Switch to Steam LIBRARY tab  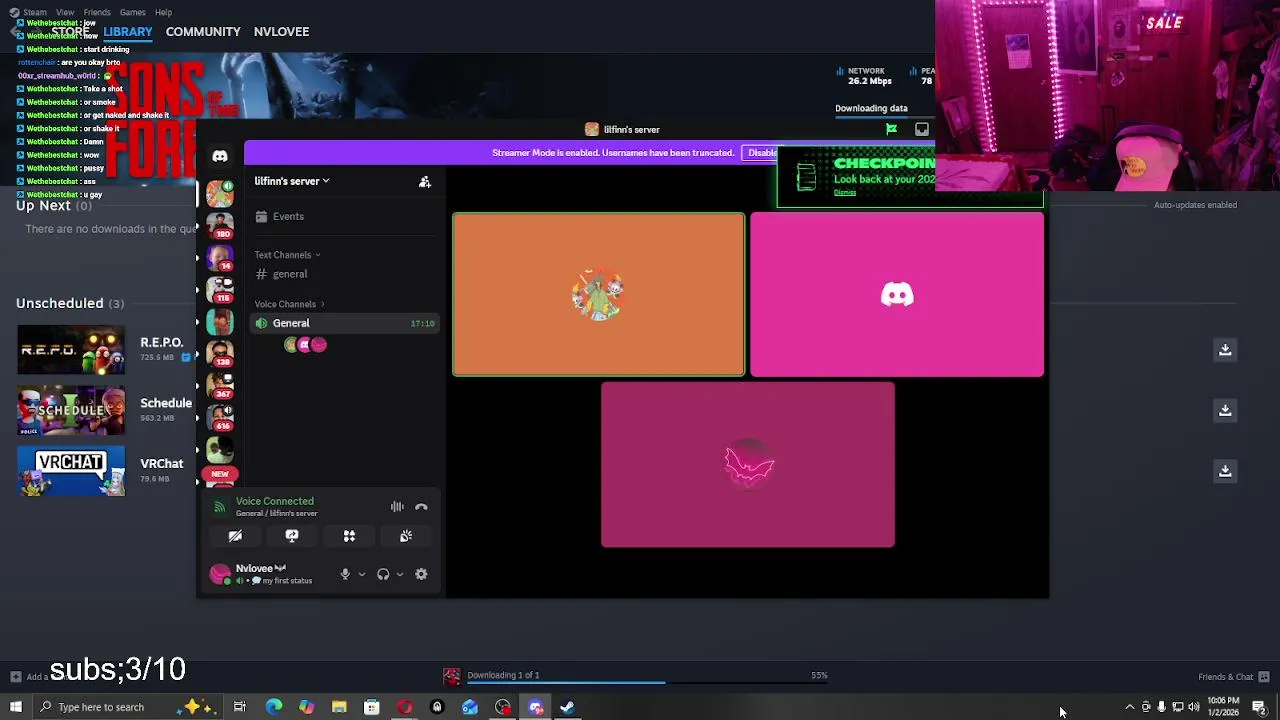point(128,32)
